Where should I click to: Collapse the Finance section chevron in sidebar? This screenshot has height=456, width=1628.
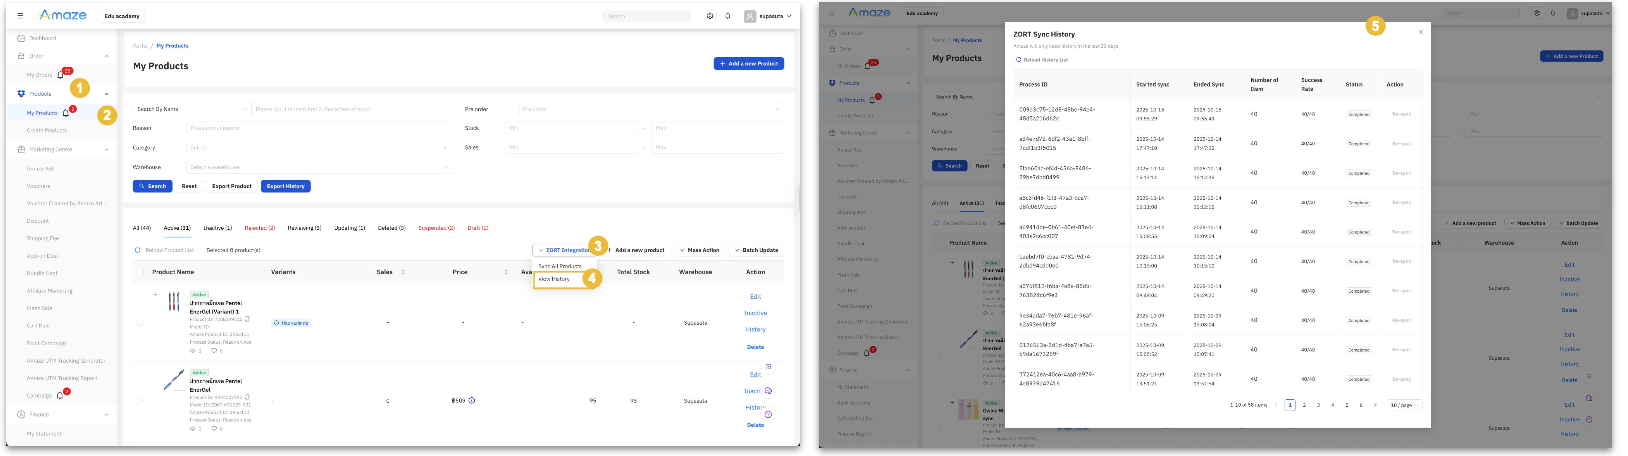pos(107,414)
